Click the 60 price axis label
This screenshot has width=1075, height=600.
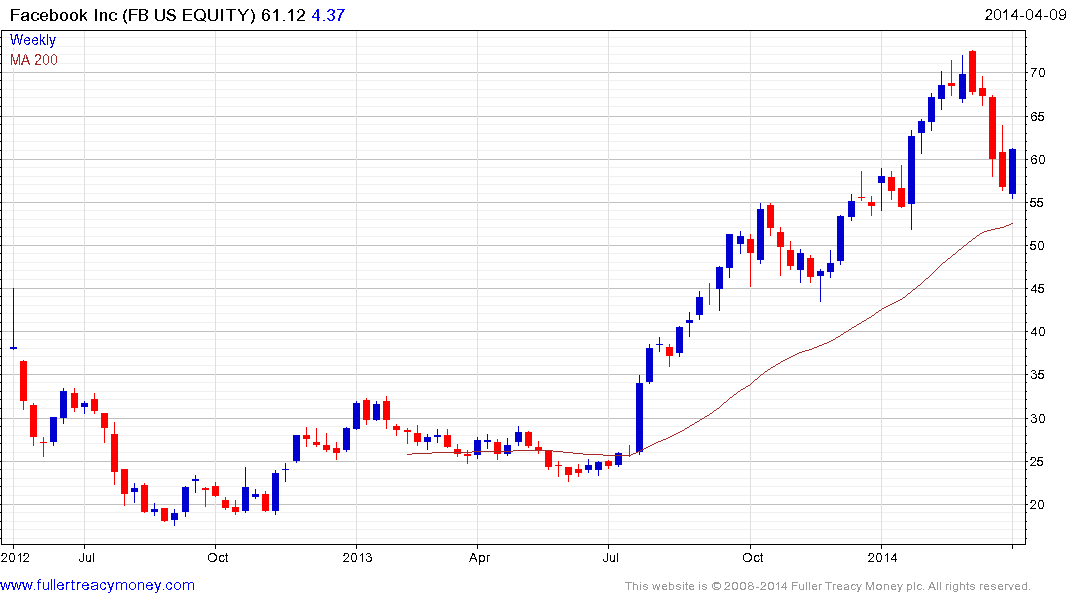(x=1037, y=160)
